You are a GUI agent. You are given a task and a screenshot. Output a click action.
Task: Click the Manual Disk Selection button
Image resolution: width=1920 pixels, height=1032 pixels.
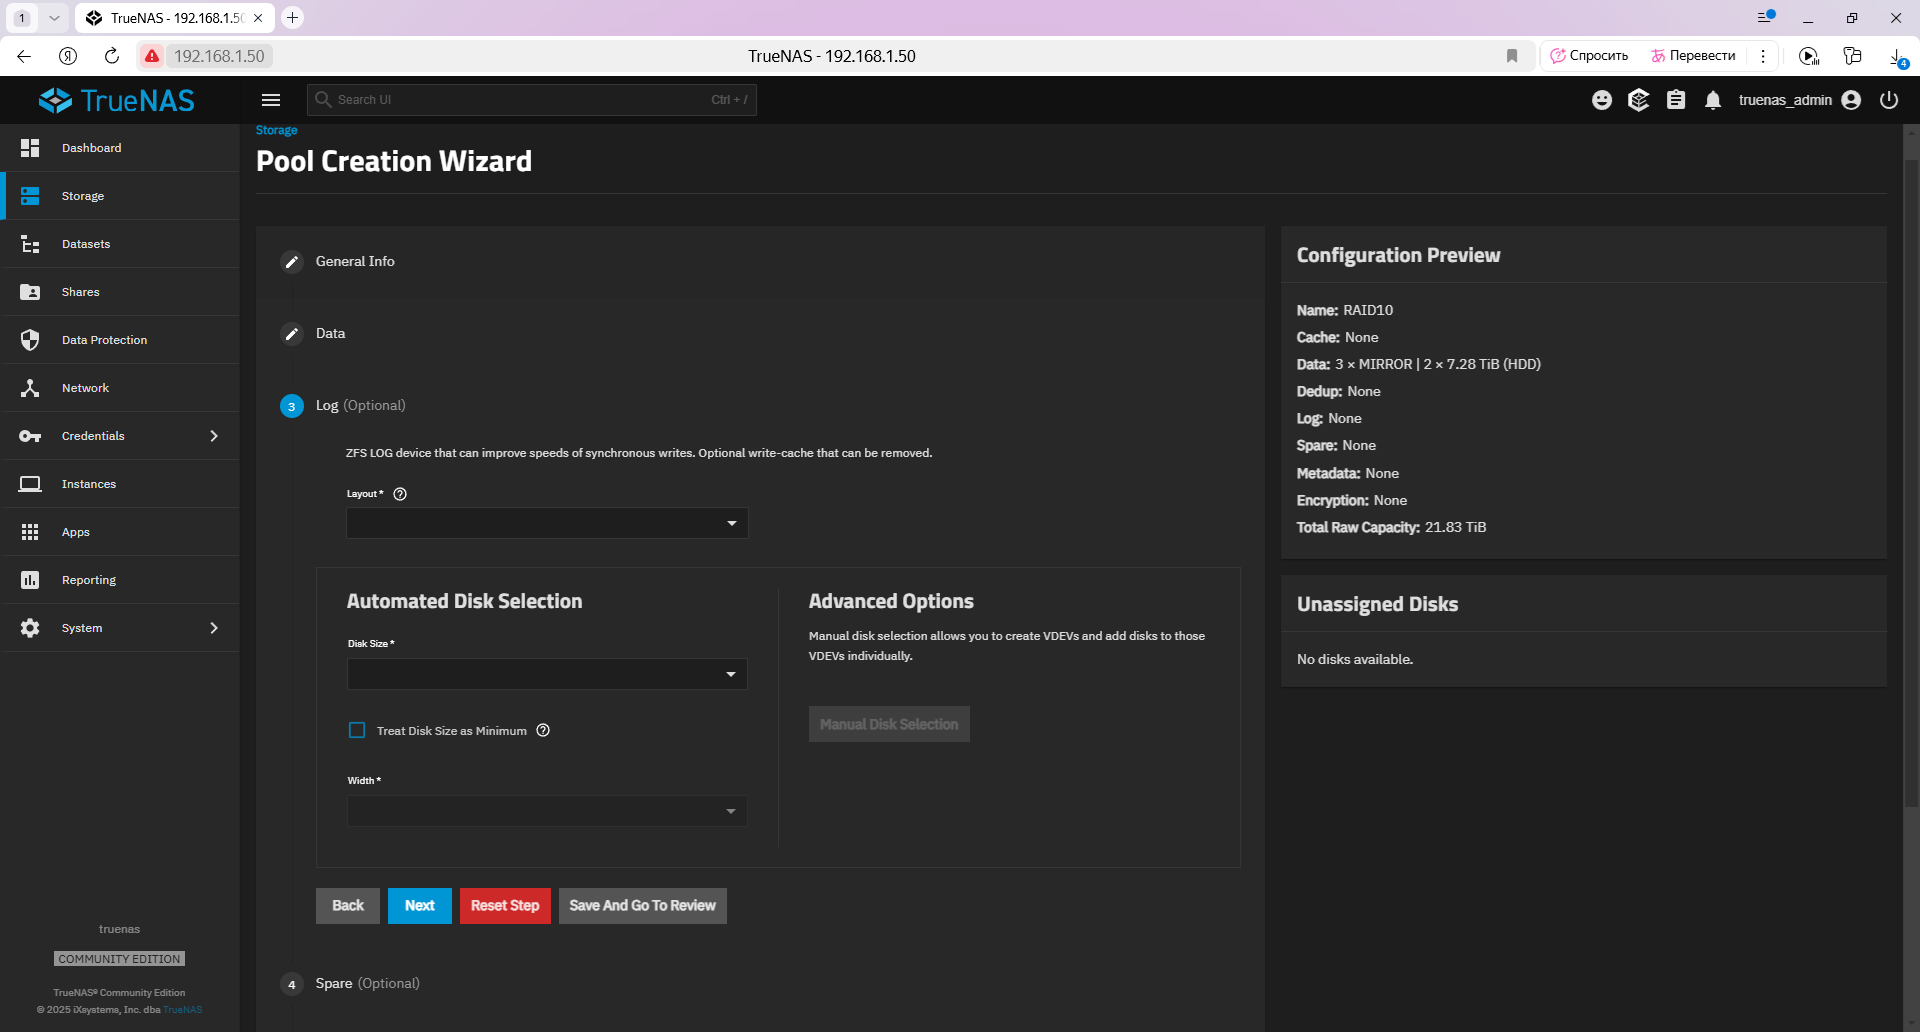(x=889, y=724)
